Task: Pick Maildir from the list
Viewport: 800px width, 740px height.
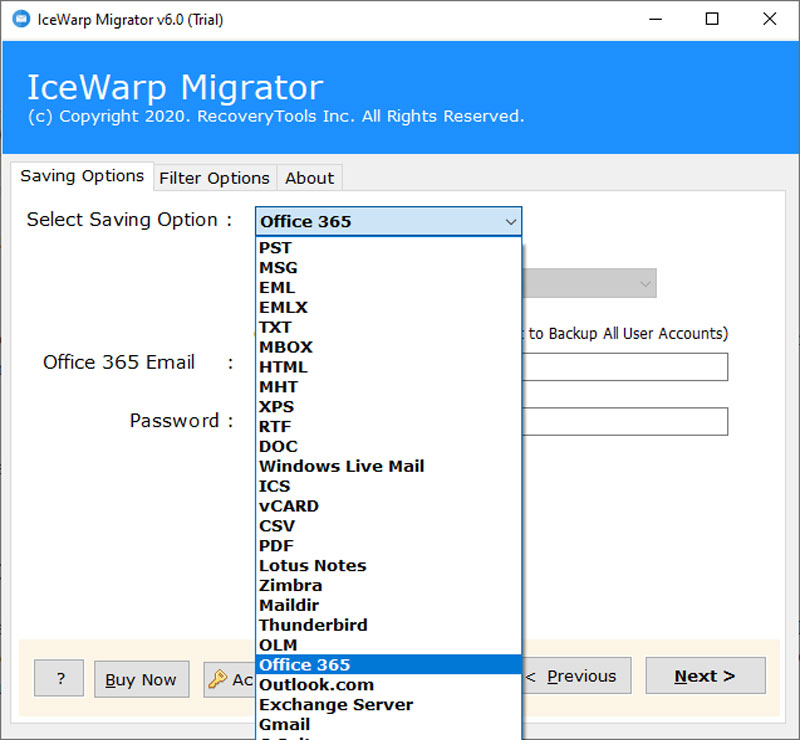Action: point(388,606)
